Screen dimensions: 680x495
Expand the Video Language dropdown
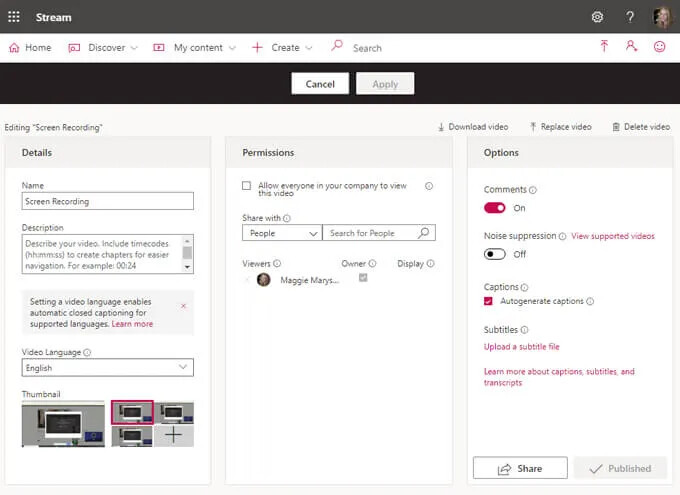pyautogui.click(x=108, y=368)
